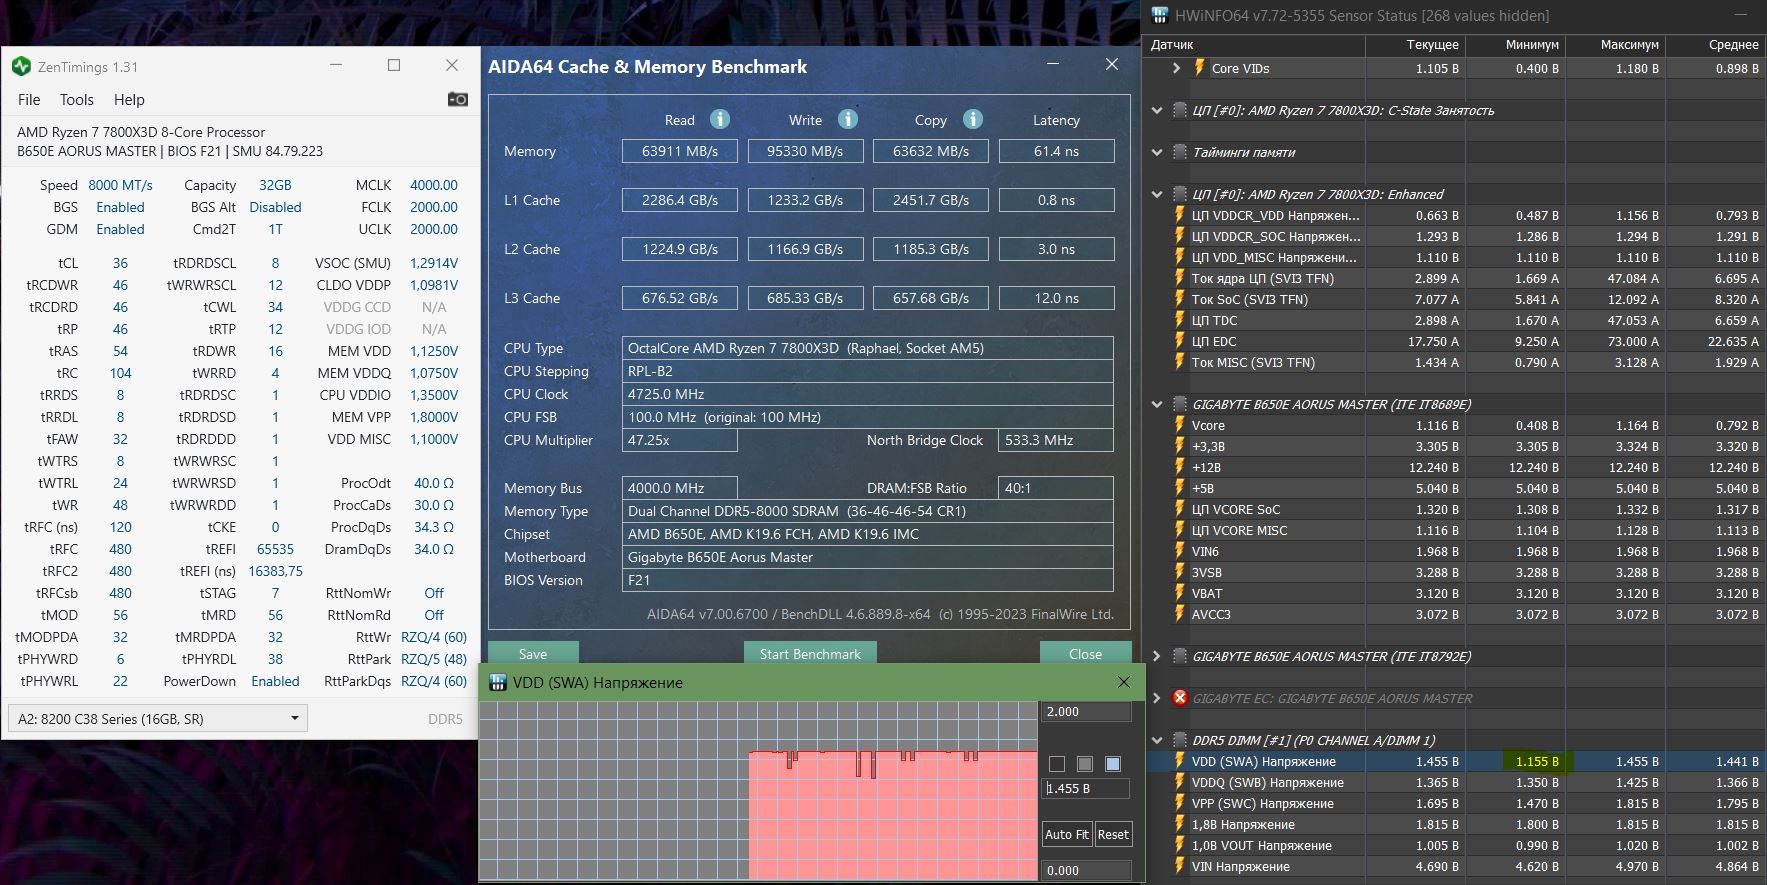This screenshot has width=1767, height=885.
Task: Click the lightning icon on ЦП TDC row
Action: (1180, 320)
